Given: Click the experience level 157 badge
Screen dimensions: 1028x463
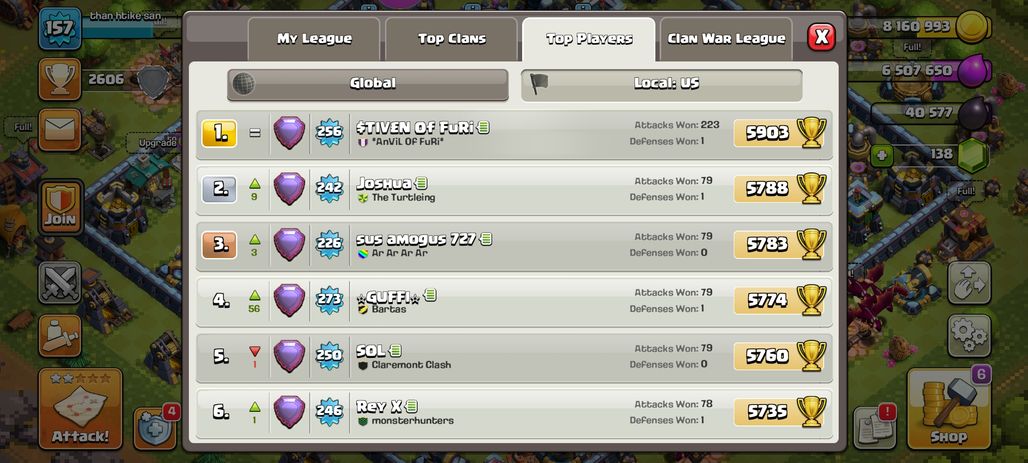Looking at the screenshot, I should click(x=60, y=30).
